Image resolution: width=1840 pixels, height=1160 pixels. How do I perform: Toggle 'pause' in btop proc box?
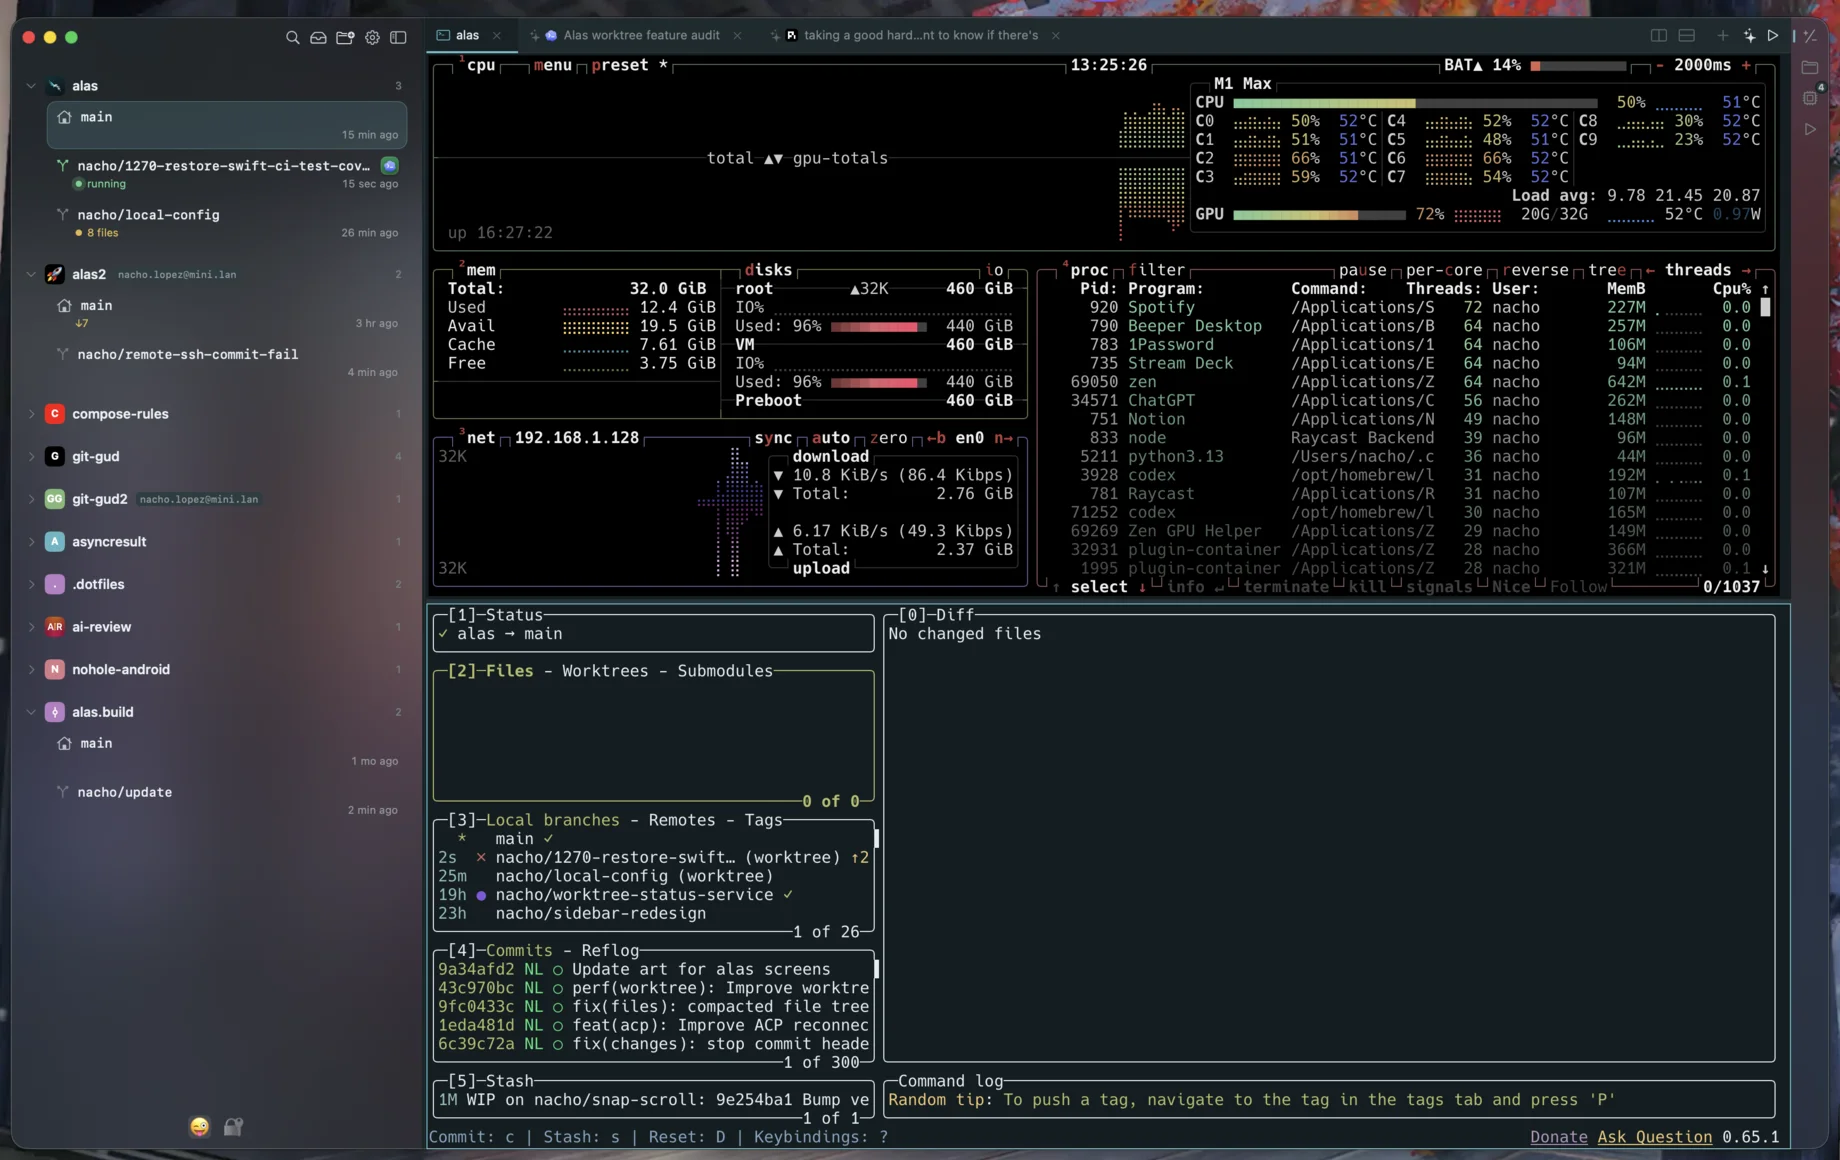pyautogui.click(x=1363, y=270)
